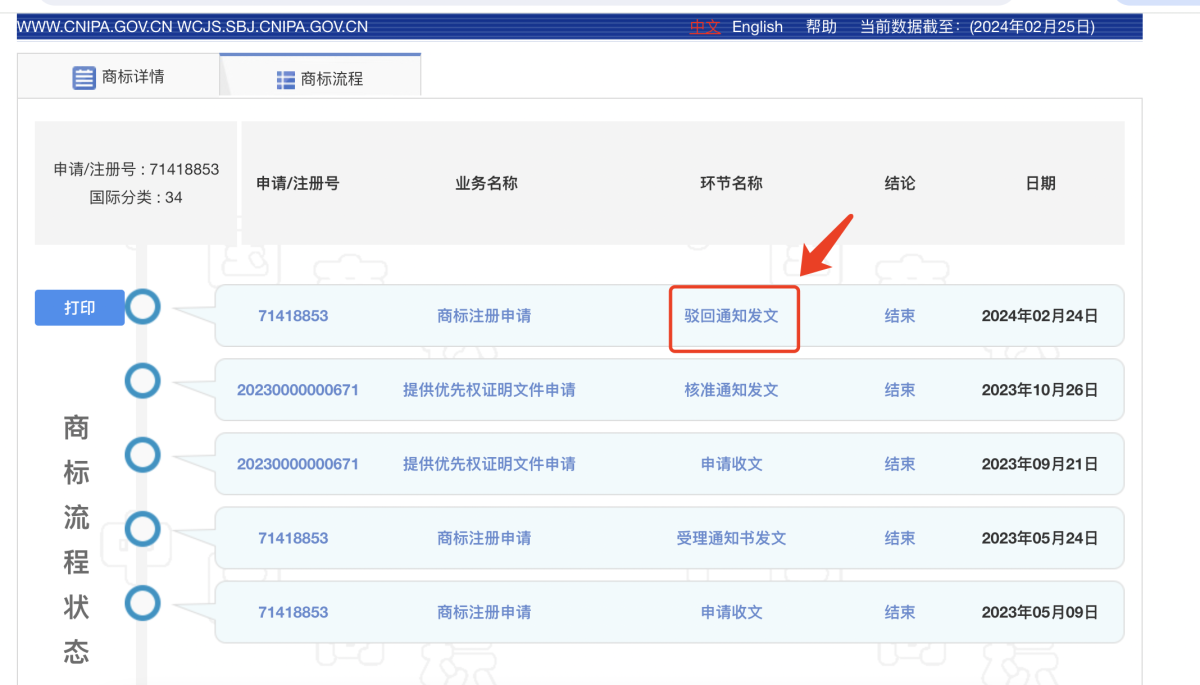Image resolution: width=1200 pixels, height=685 pixels.
Task: Open 71418853 in the 受理通知书发文 row
Action: point(293,538)
